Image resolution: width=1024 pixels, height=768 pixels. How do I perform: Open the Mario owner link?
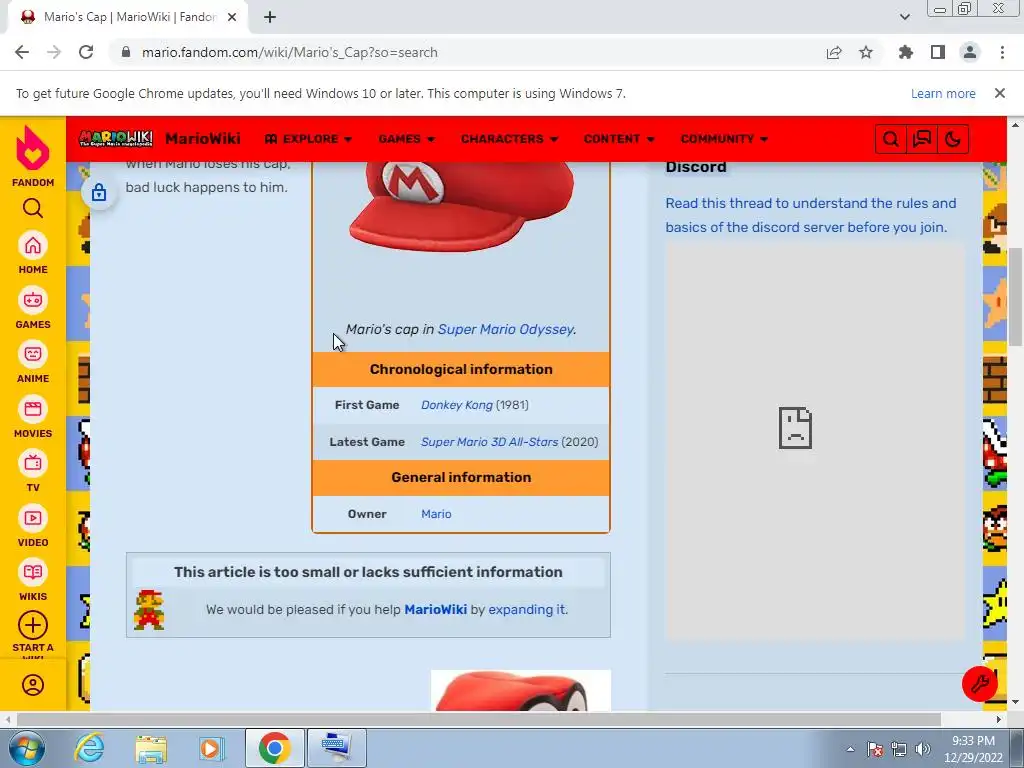[x=436, y=514]
